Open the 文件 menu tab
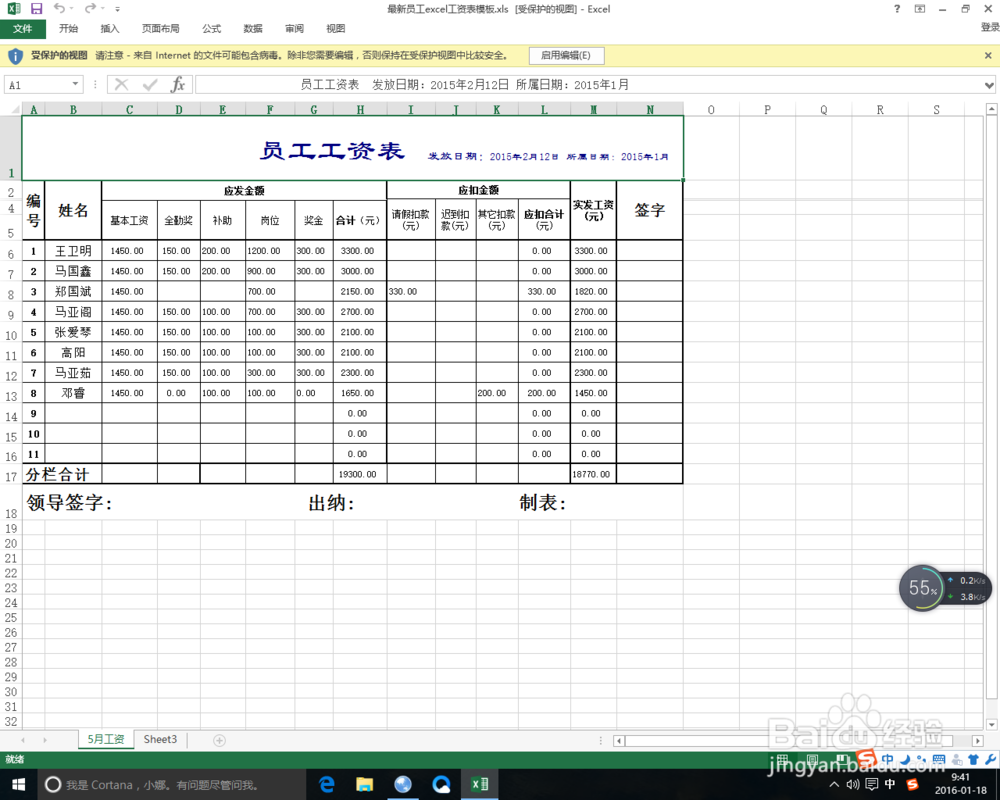 (22, 28)
